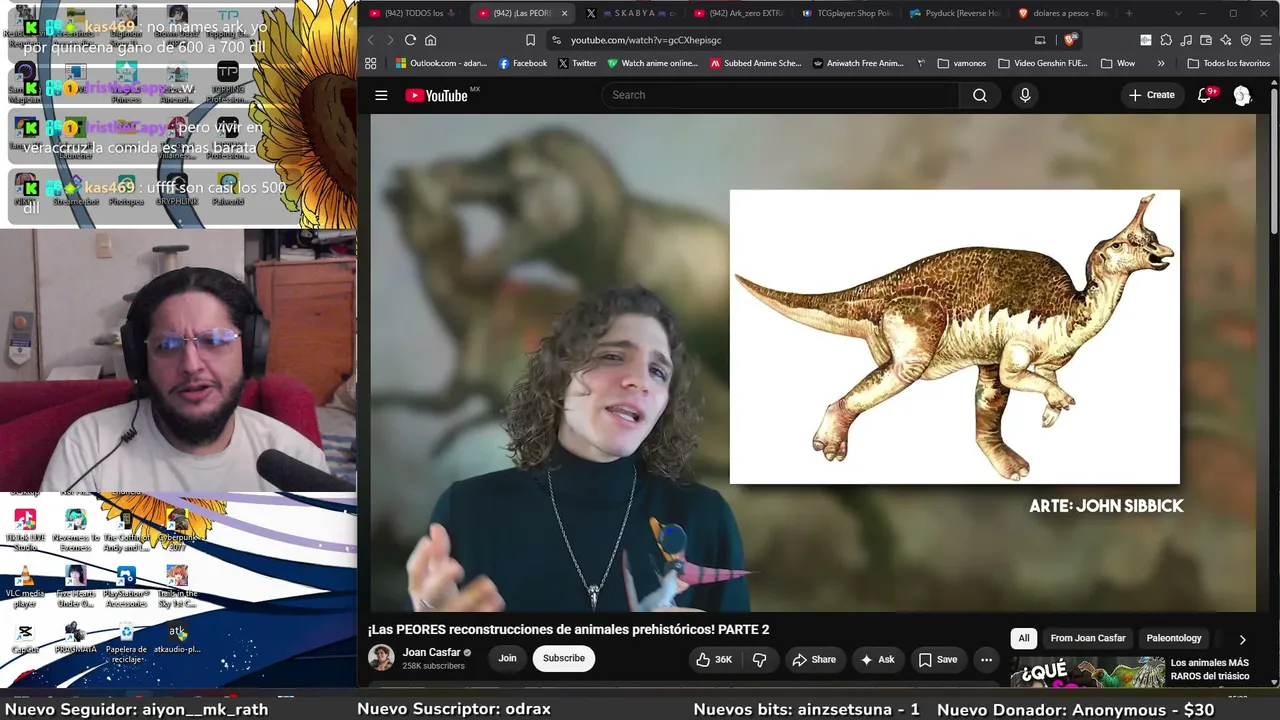Image resolution: width=1280 pixels, height=720 pixels.
Task: Open CapCut desktop shortcut
Action: (x=25, y=638)
